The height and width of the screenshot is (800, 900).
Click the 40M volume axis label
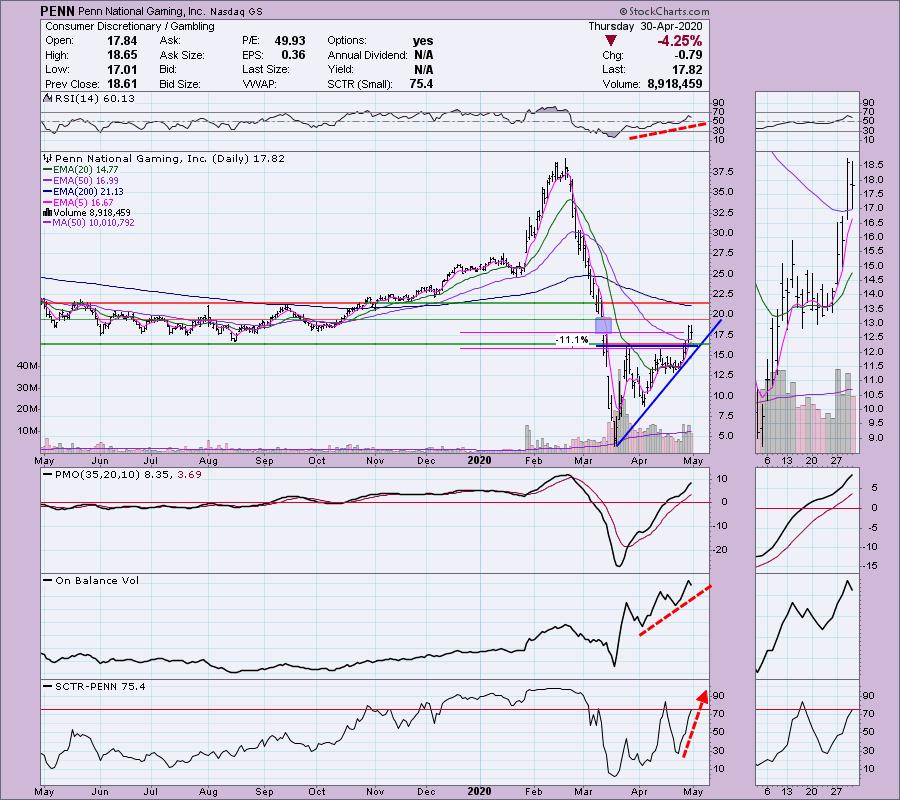pyautogui.click(x=28, y=366)
